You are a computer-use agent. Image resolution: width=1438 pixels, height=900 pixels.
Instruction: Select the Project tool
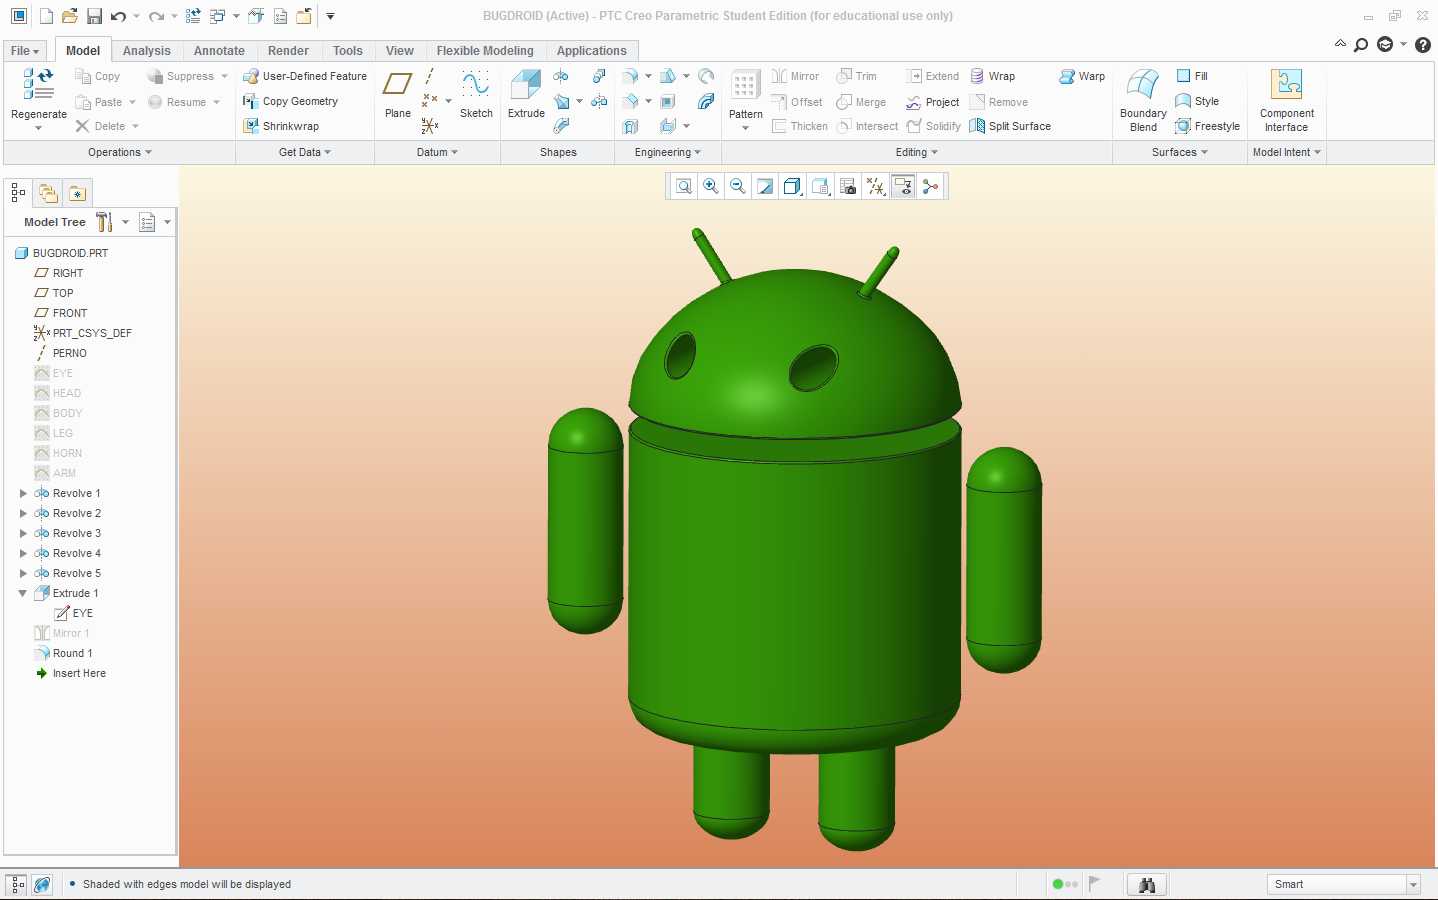[932, 102]
